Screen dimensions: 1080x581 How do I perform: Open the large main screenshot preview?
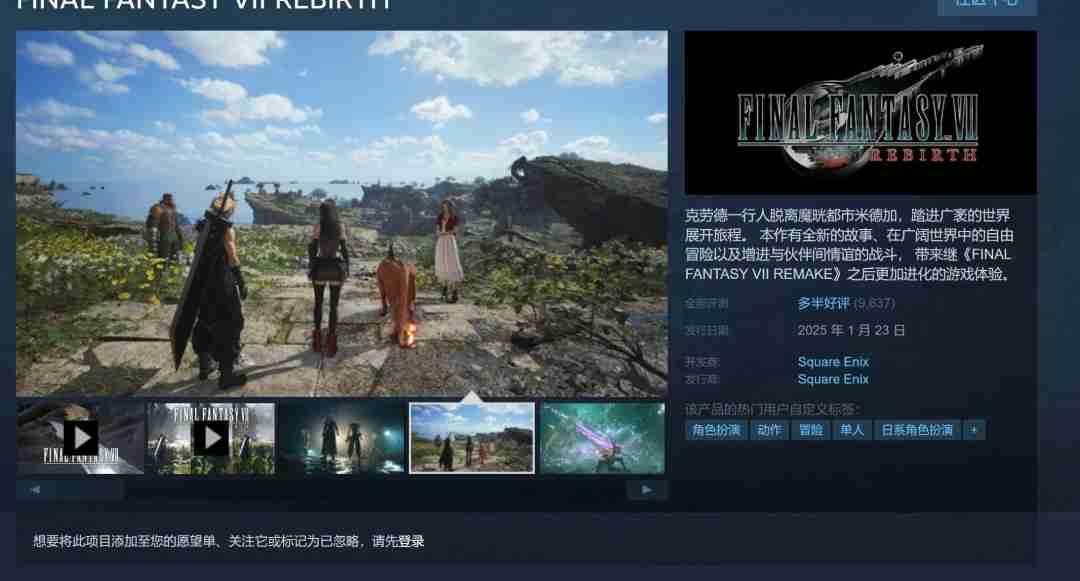click(342, 213)
